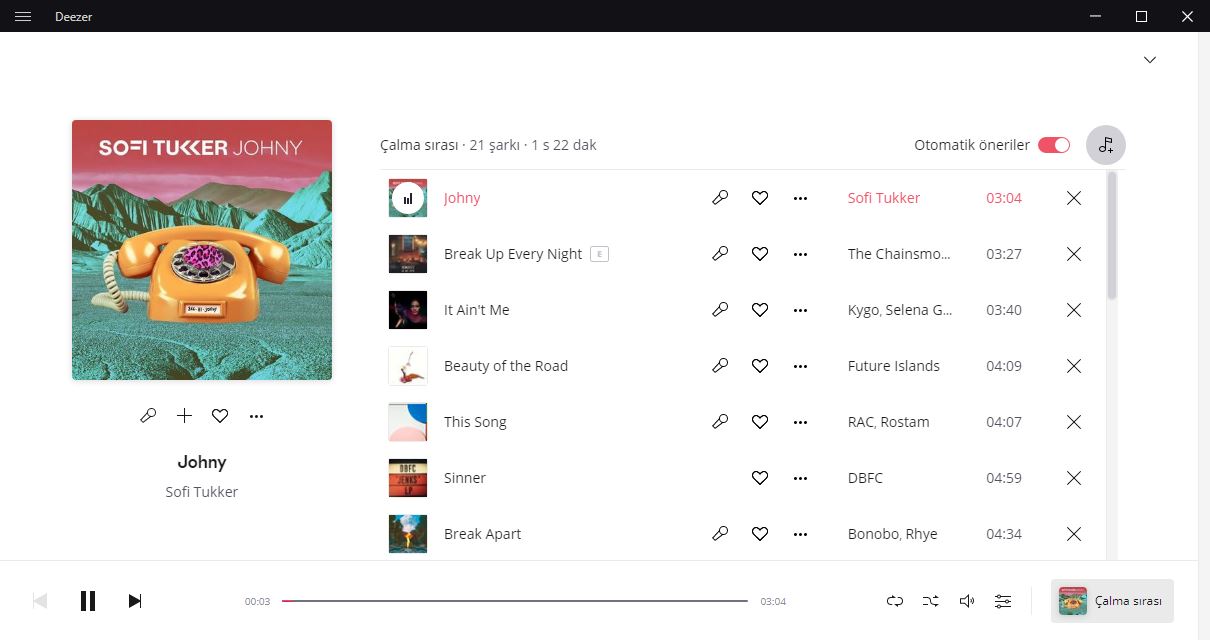
Task: Open more options for Break Apart
Action: (800, 534)
